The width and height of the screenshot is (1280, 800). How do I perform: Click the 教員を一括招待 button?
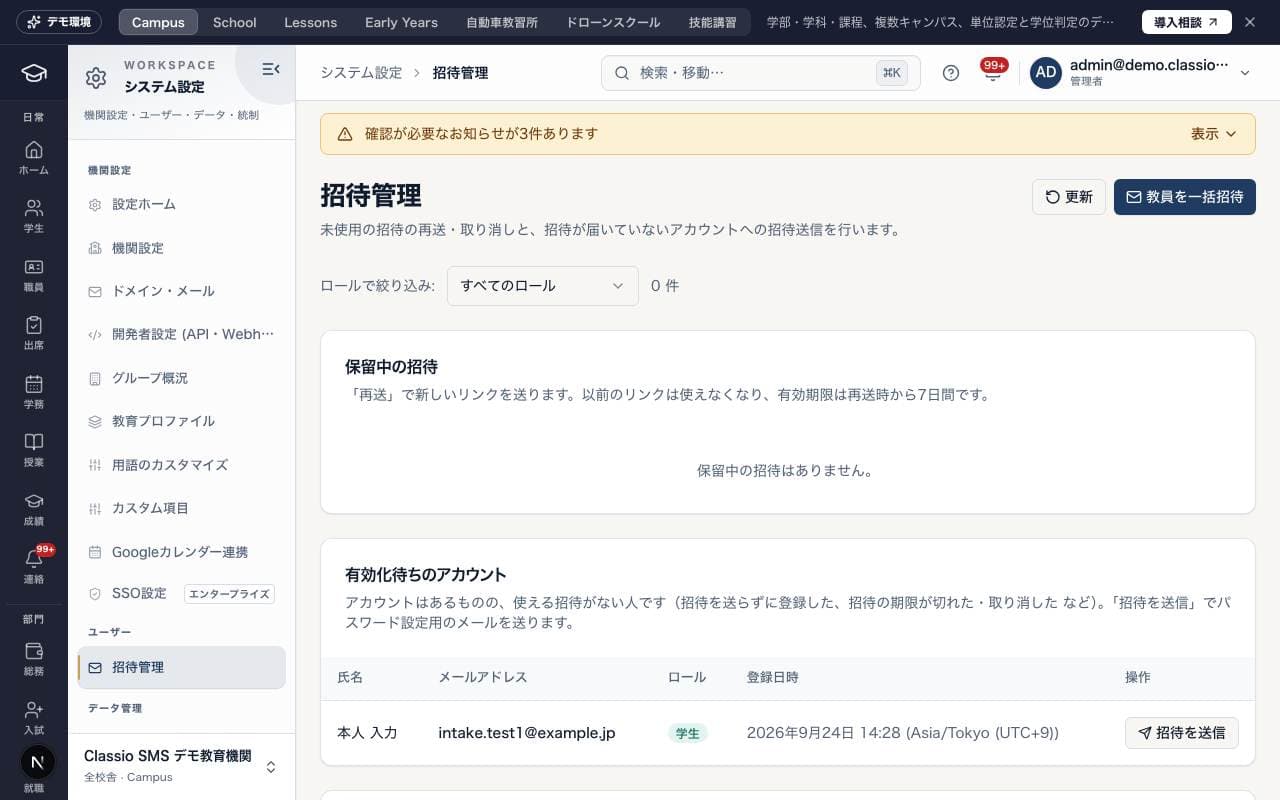pyautogui.click(x=1185, y=197)
